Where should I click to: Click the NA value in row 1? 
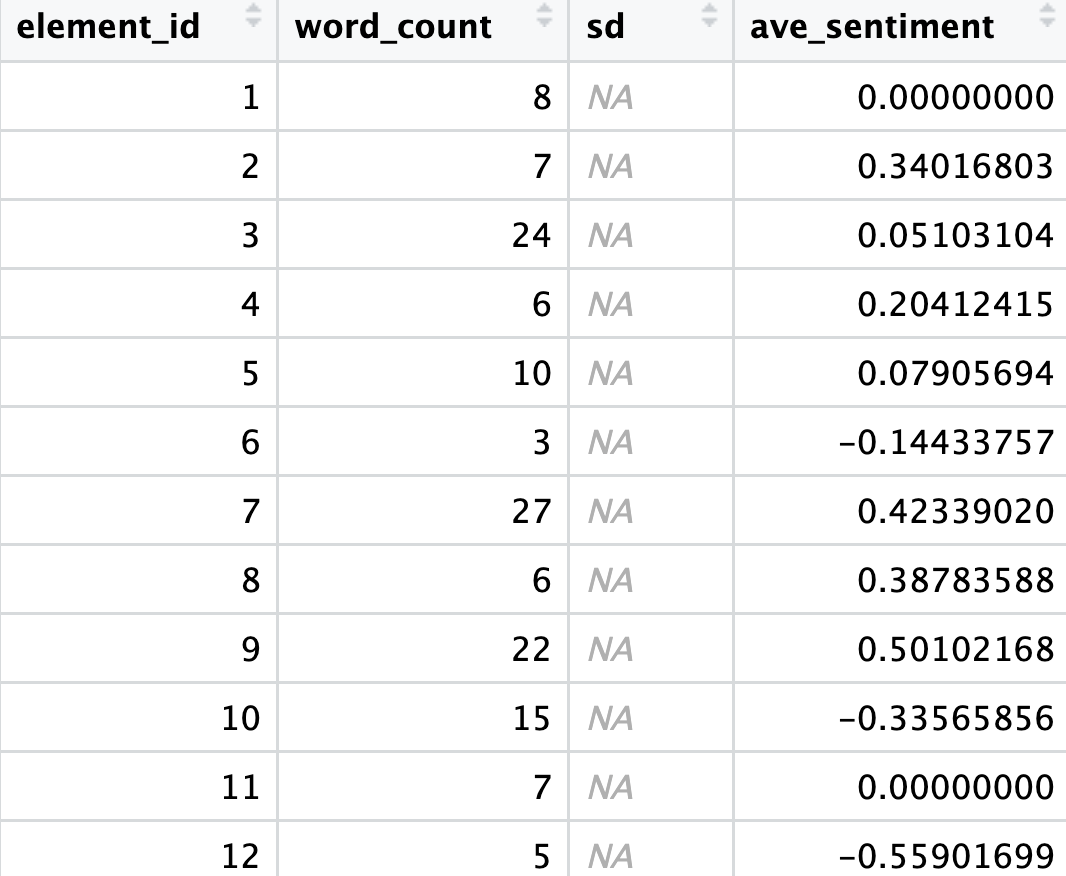point(611,97)
